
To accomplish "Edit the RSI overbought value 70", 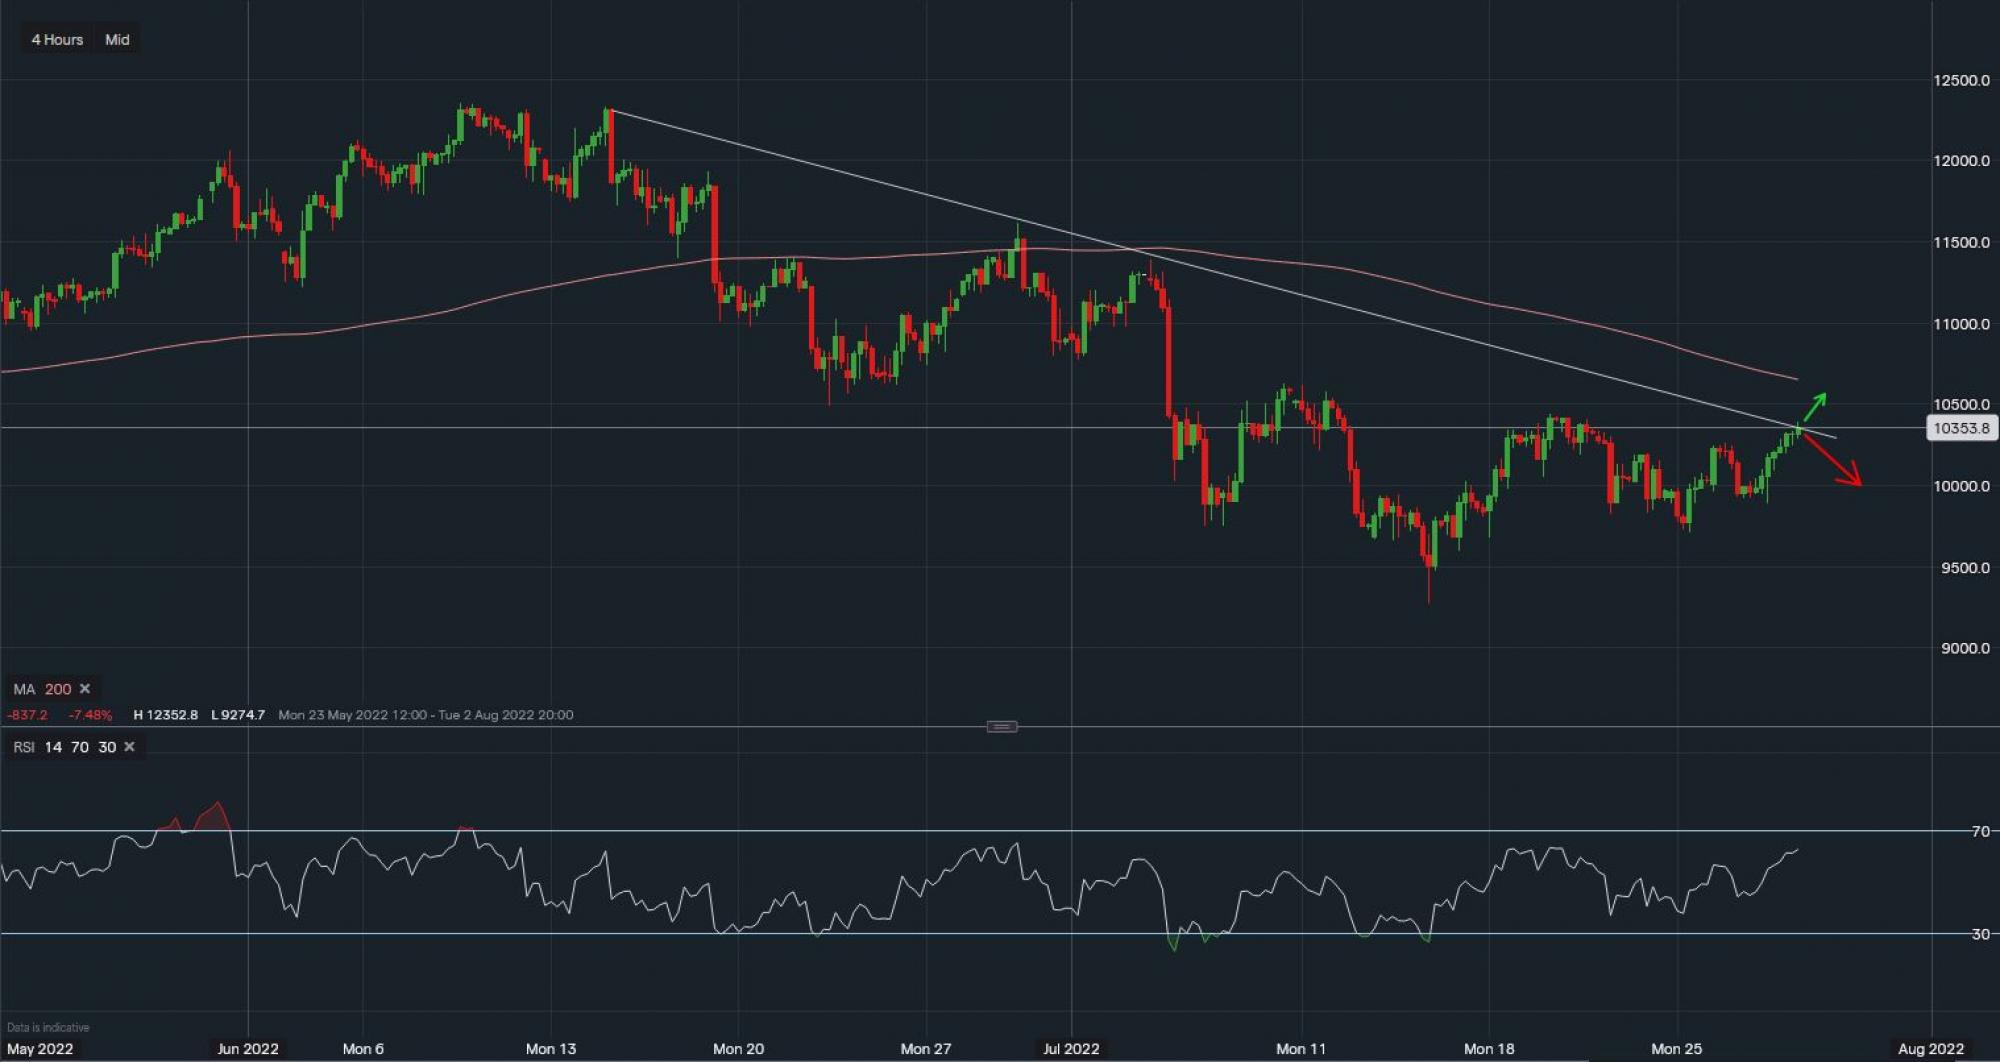I will pyautogui.click(x=79, y=747).
